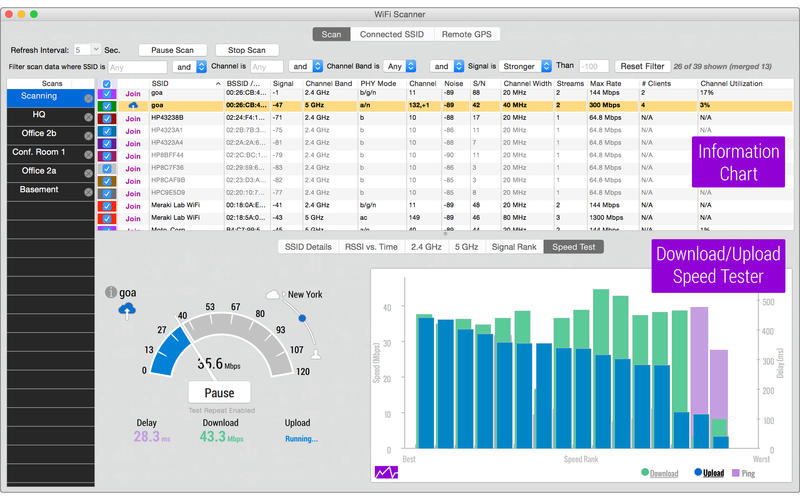Click the New York server cloud icon
The width and height of the screenshot is (800, 500).
pos(275,294)
